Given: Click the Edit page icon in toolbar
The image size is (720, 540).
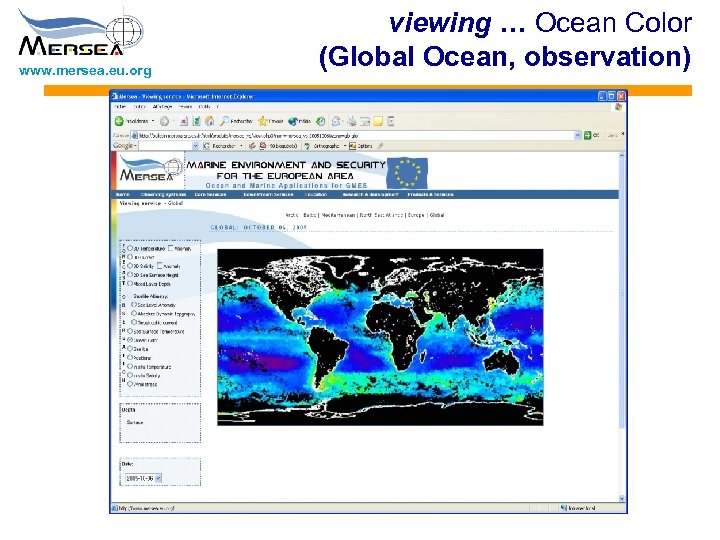Looking at the screenshot, I should (365, 121).
